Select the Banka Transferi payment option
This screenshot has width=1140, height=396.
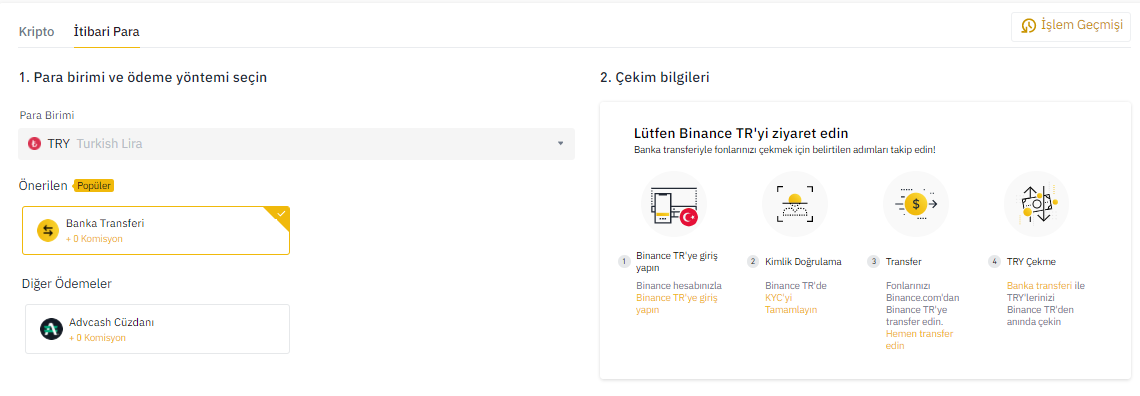pos(156,230)
